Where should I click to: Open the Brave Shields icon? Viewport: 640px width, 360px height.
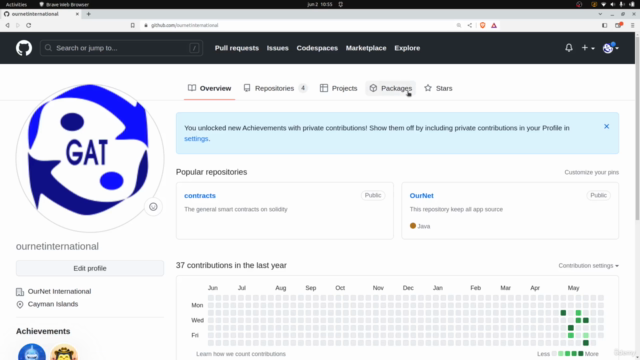(482, 25)
